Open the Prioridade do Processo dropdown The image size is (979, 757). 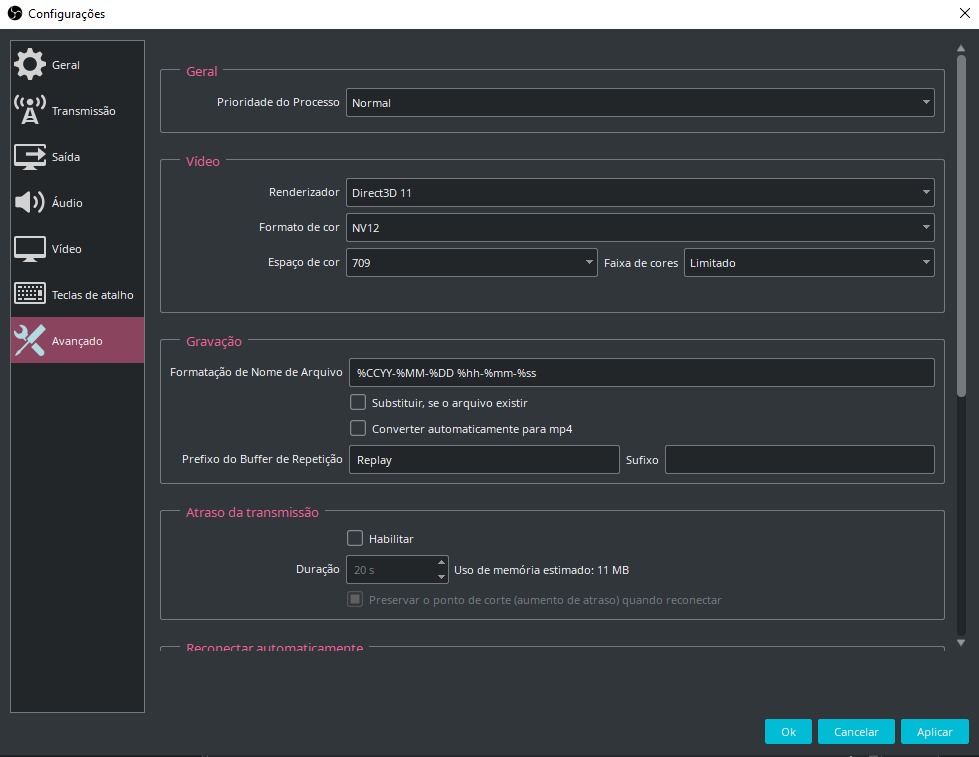(640, 103)
